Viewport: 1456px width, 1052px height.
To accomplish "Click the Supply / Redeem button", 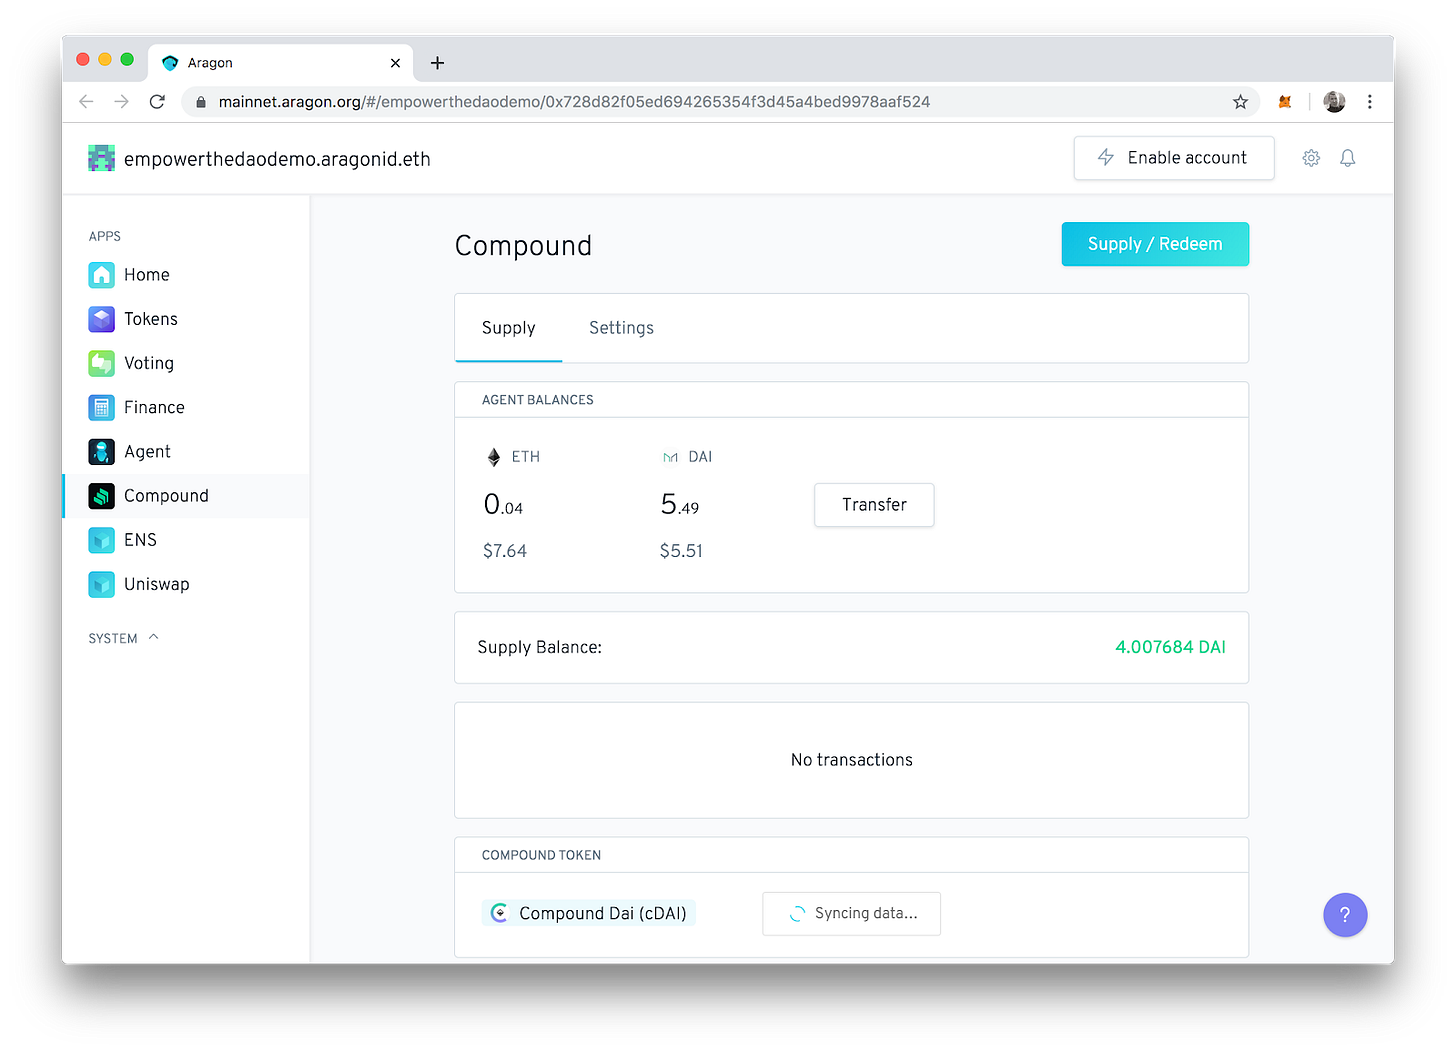I will pos(1154,244).
